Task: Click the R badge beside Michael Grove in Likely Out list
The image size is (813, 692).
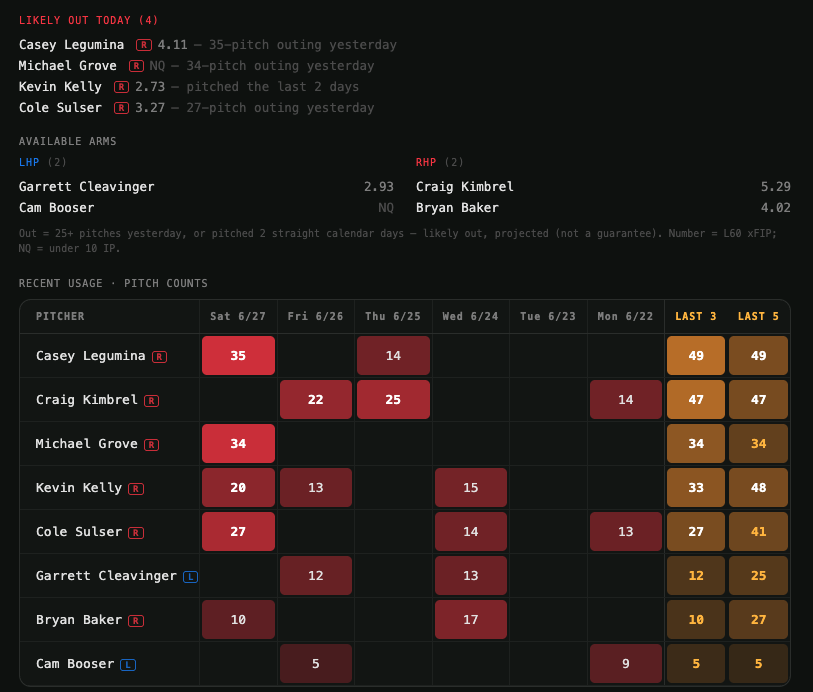Action: [136, 66]
